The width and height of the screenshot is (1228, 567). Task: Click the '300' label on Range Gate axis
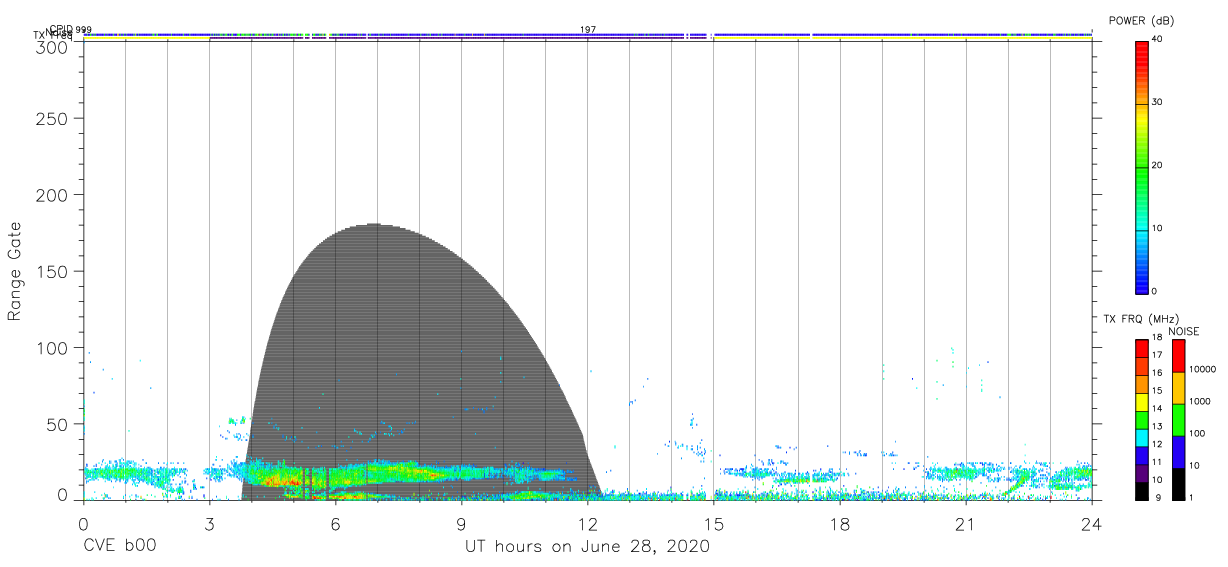(x=52, y=47)
